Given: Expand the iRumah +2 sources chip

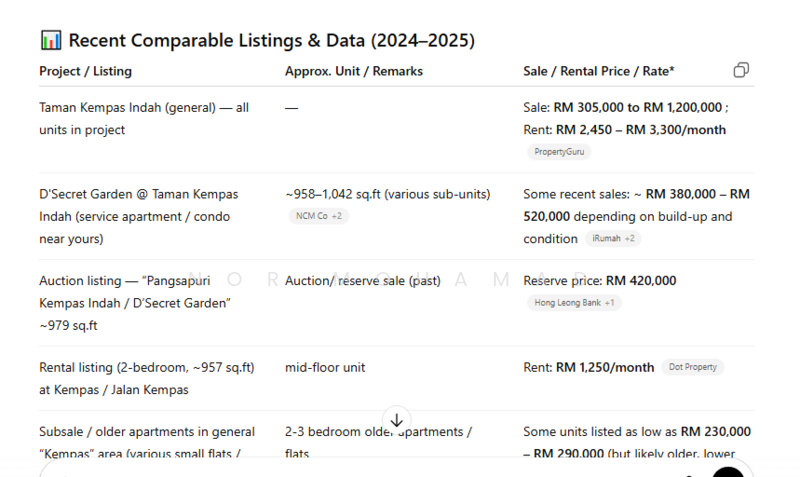Looking at the screenshot, I should click(x=614, y=239).
